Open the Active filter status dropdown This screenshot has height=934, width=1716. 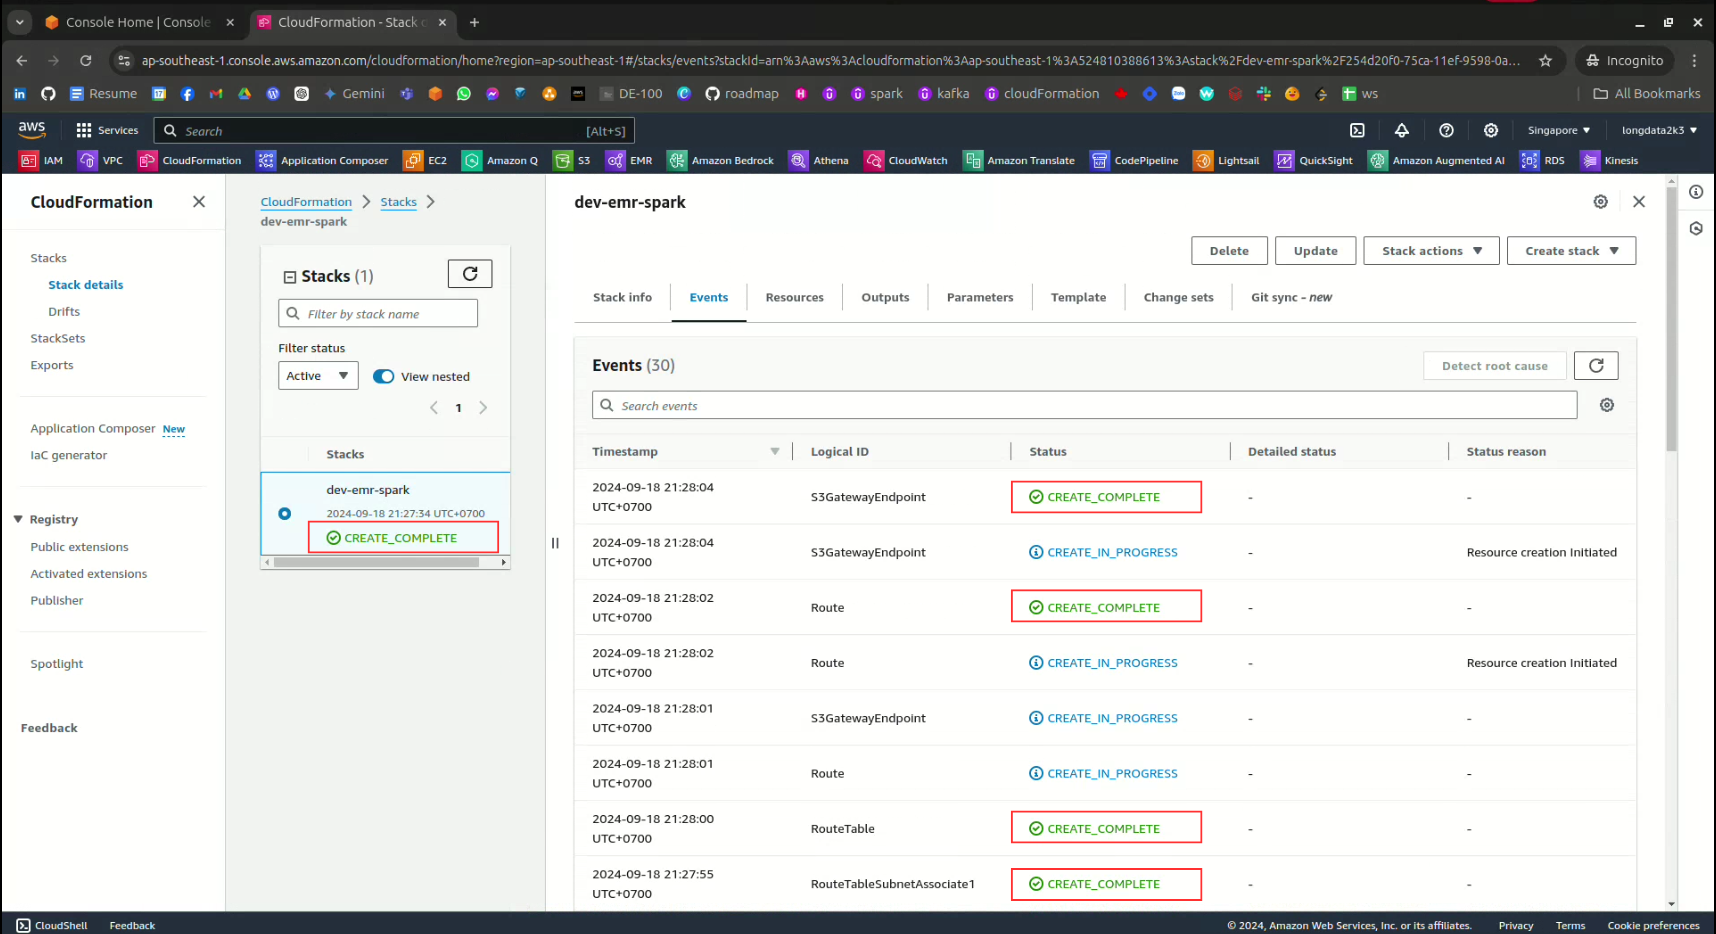(317, 376)
